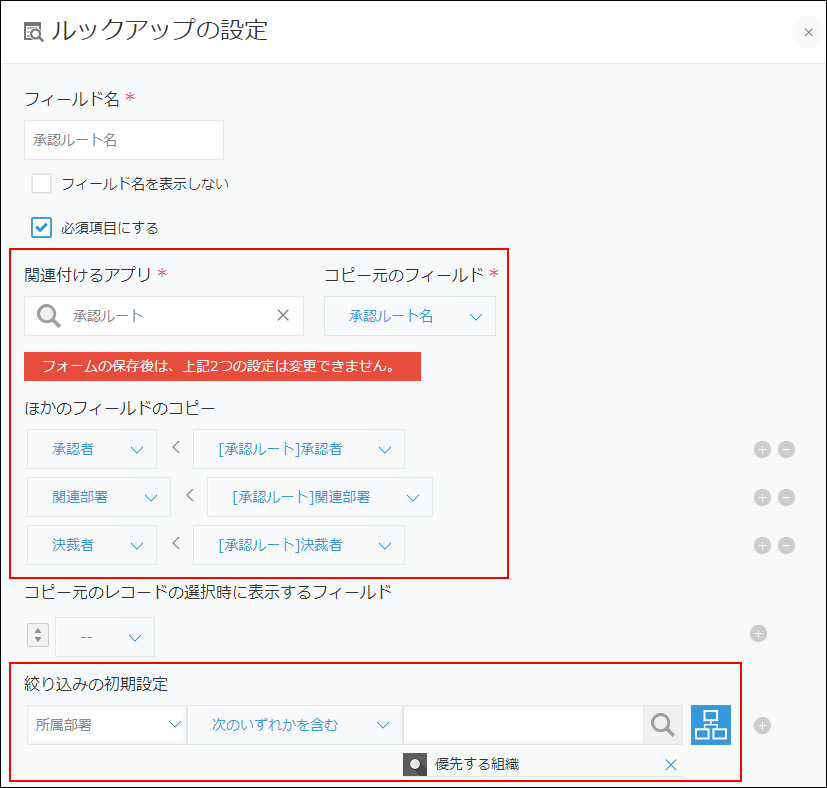Click − to remove the 決裁者 mapping row
The image size is (827, 788).
click(x=786, y=545)
